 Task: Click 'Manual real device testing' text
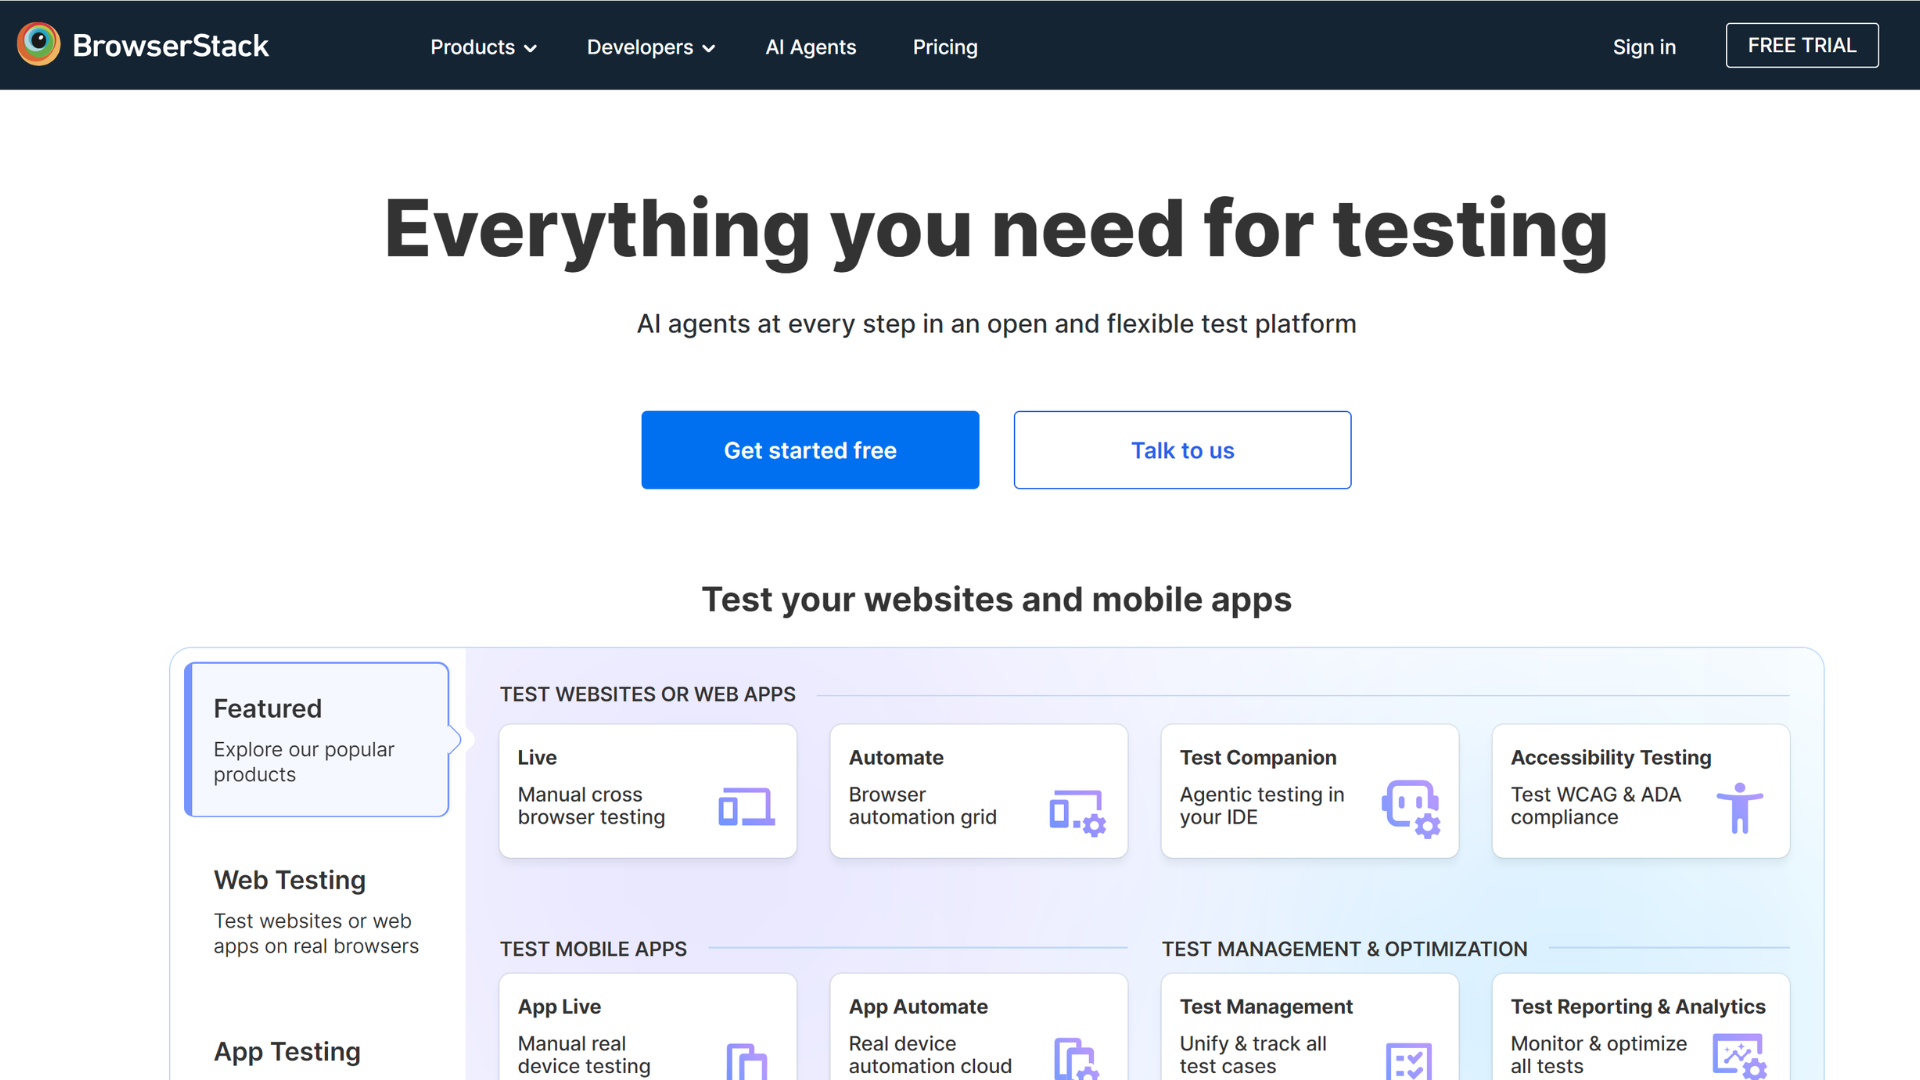coord(584,1054)
